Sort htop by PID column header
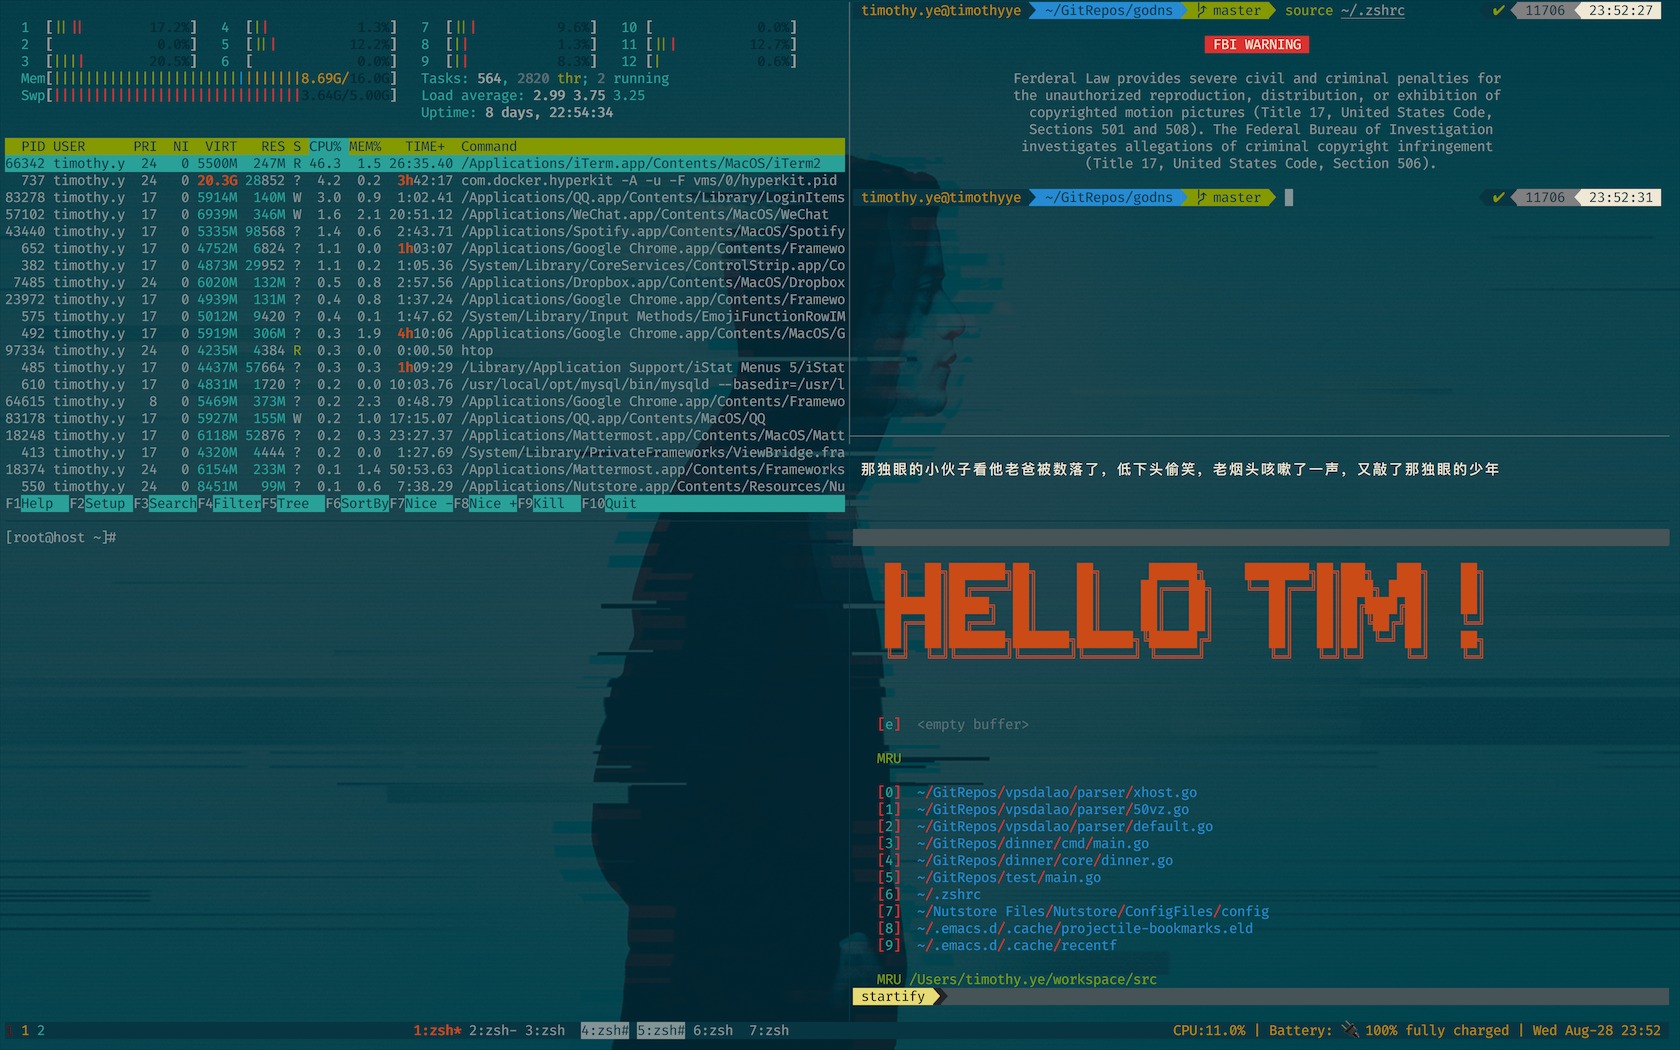 click(33, 147)
